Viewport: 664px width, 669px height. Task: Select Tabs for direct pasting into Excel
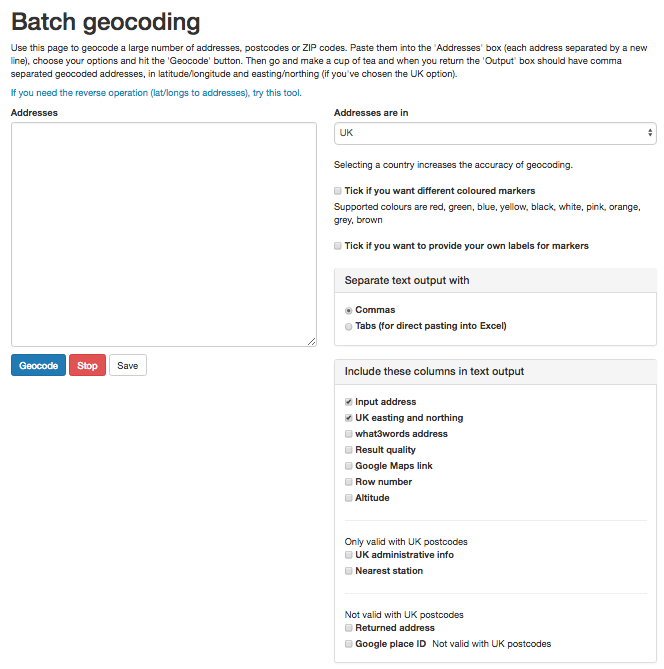pos(349,326)
